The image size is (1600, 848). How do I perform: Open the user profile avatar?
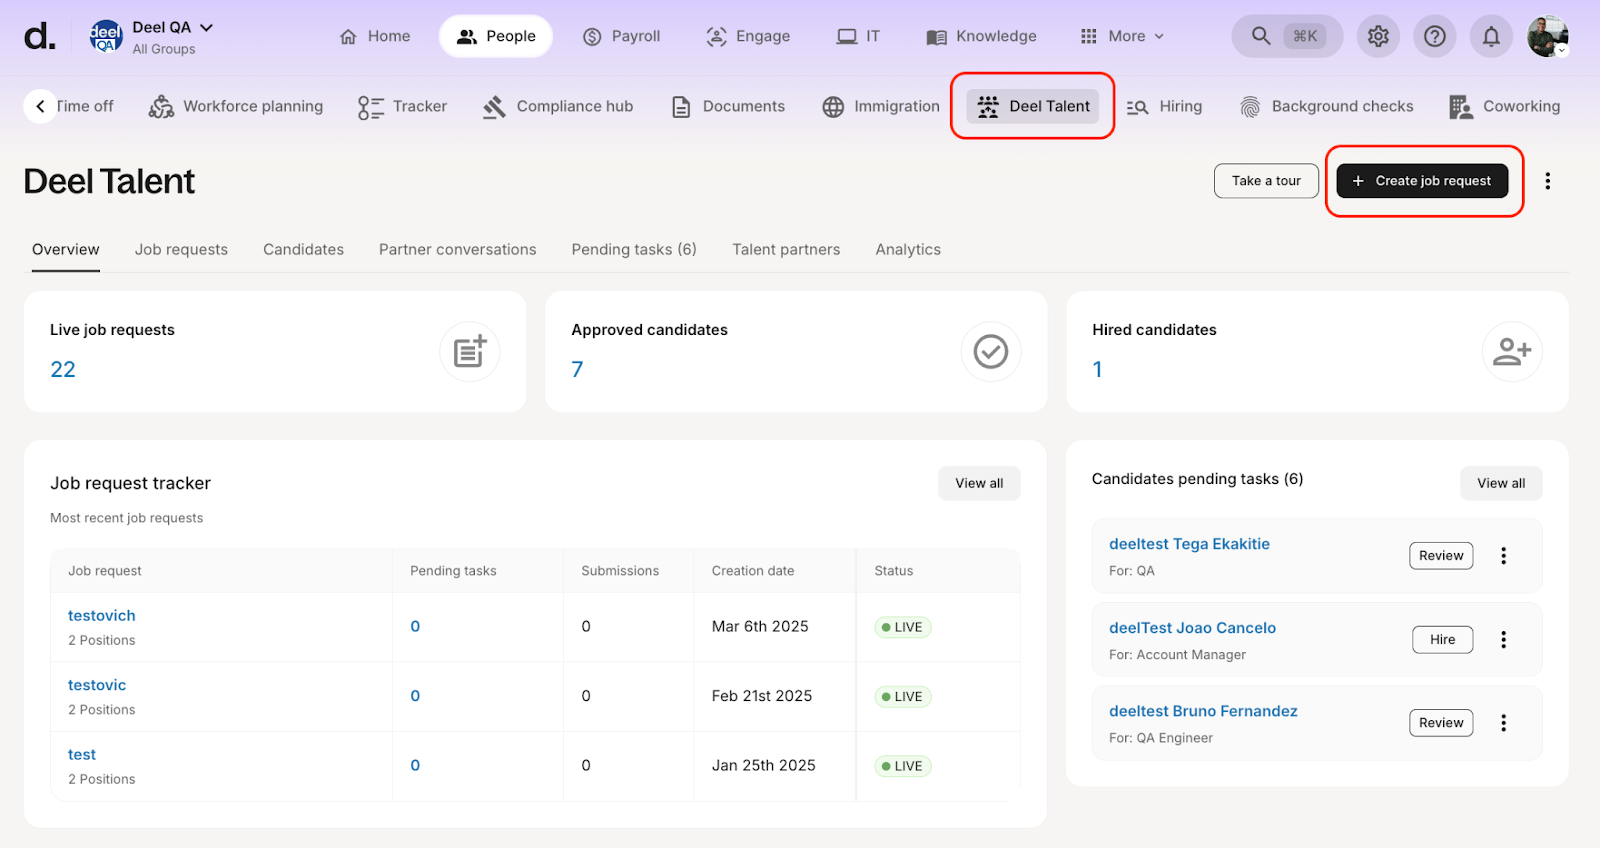coord(1548,36)
